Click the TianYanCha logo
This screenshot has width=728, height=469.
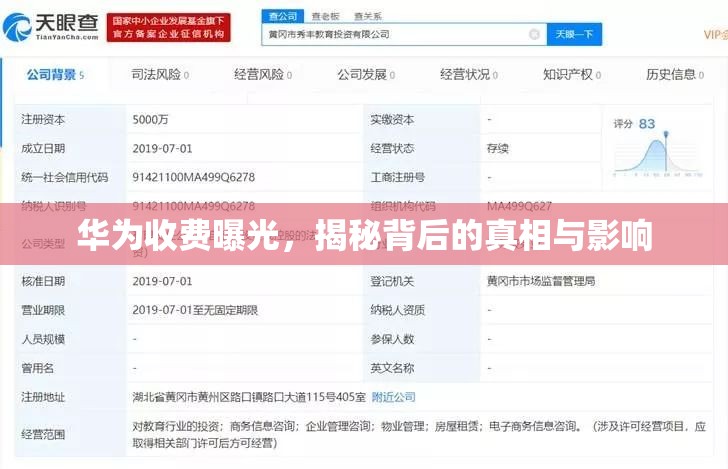click(x=51, y=27)
